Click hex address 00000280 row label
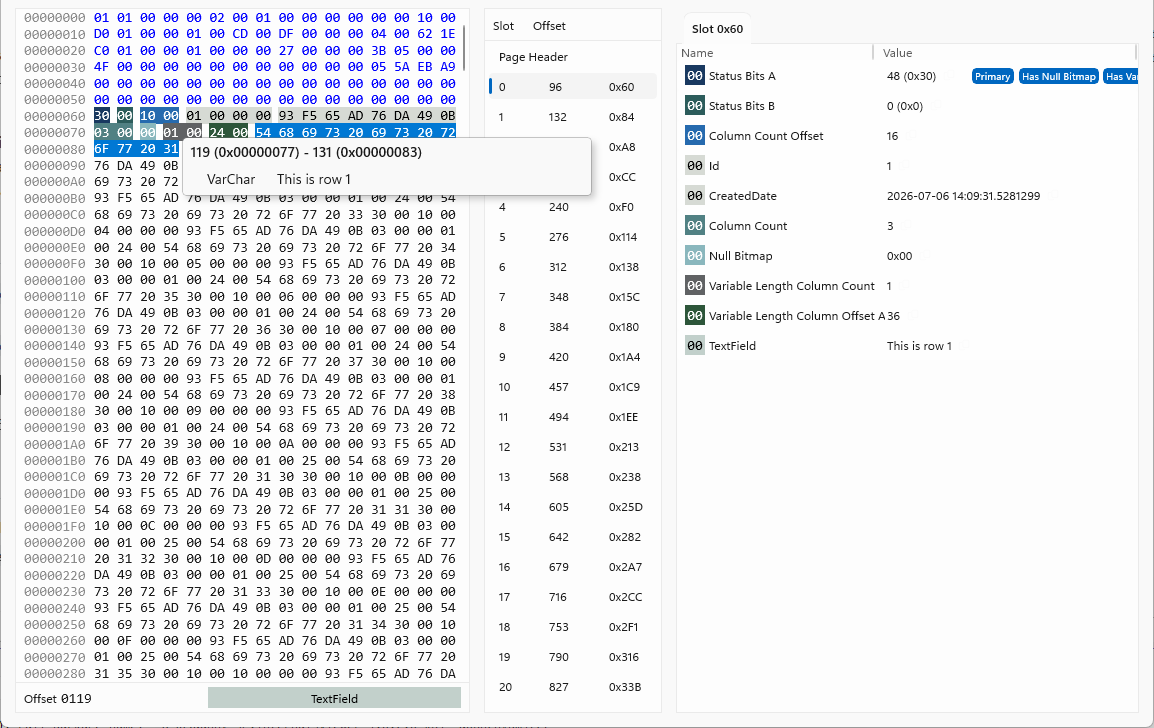 pyautogui.click(x=54, y=674)
